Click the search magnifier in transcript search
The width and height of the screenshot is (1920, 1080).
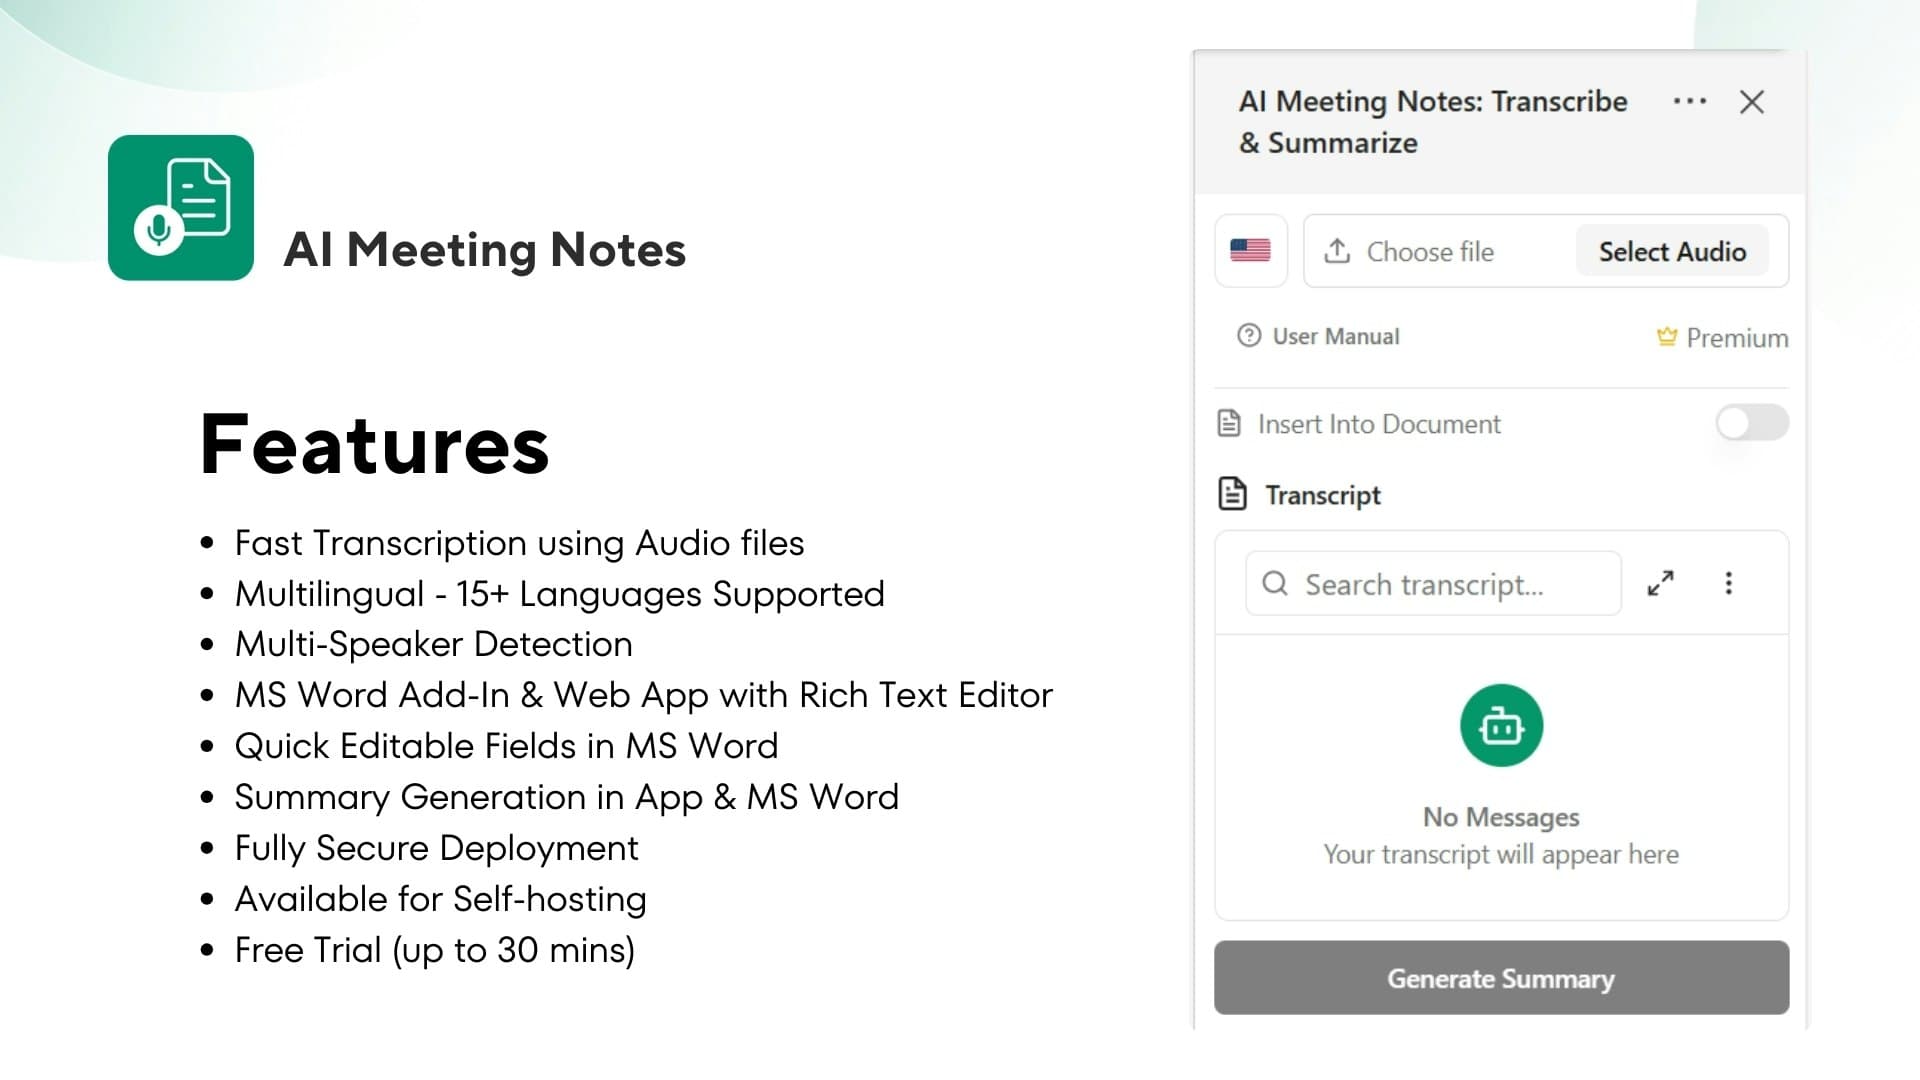coord(1275,583)
